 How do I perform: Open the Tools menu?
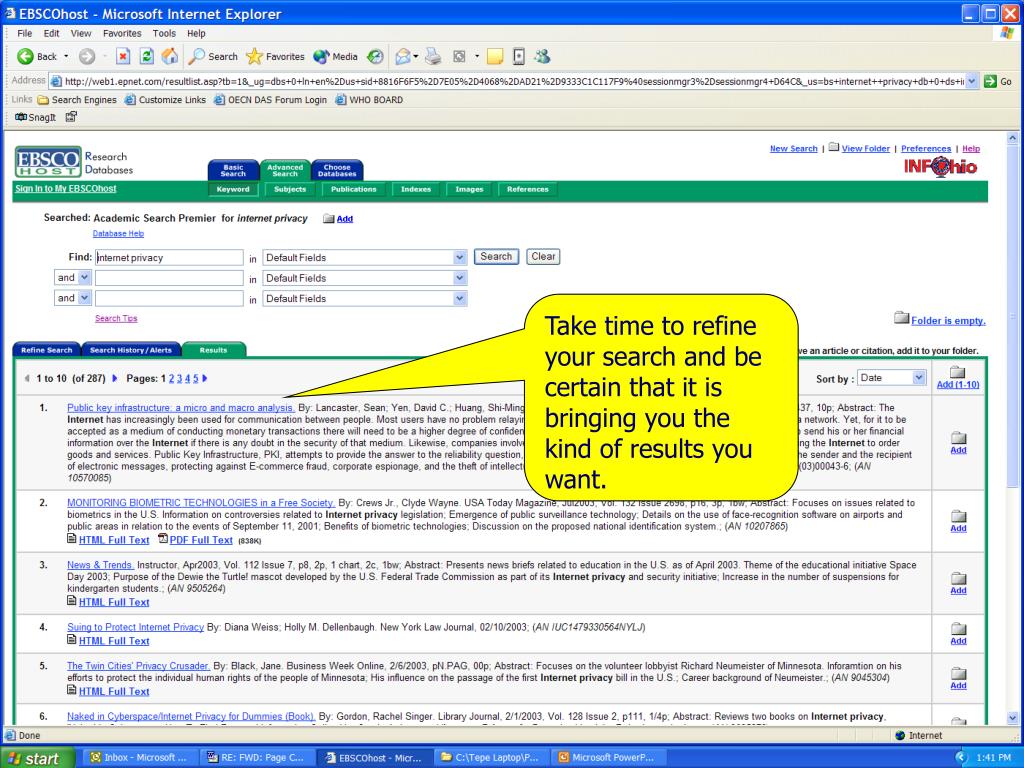click(164, 33)
